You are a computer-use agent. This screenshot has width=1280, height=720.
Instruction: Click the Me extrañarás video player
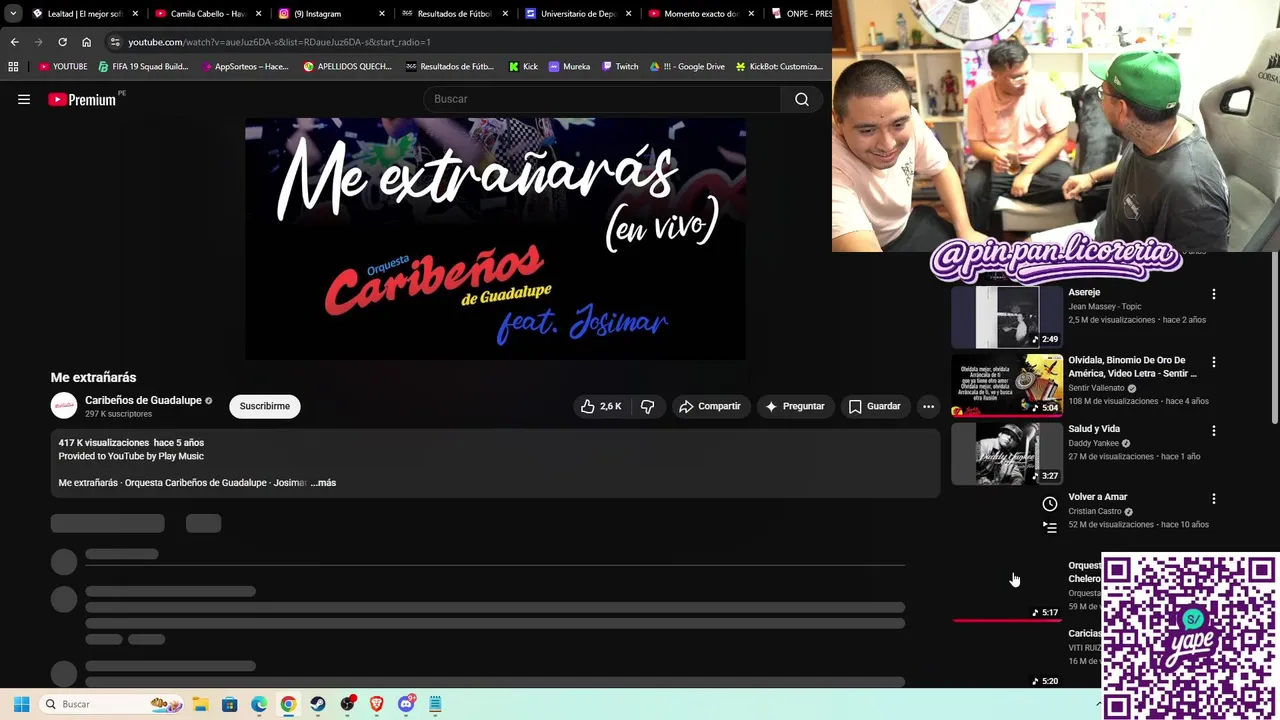(x=495, y=239)
